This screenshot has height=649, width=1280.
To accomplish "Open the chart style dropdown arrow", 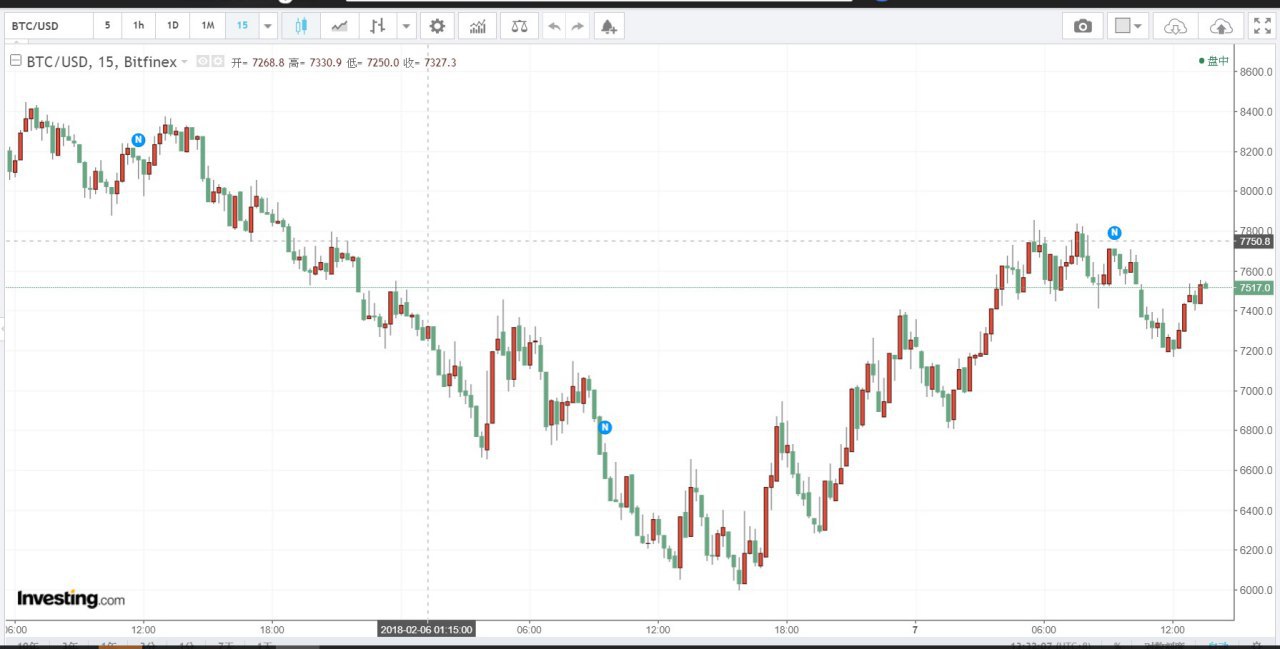I will 406,26.
